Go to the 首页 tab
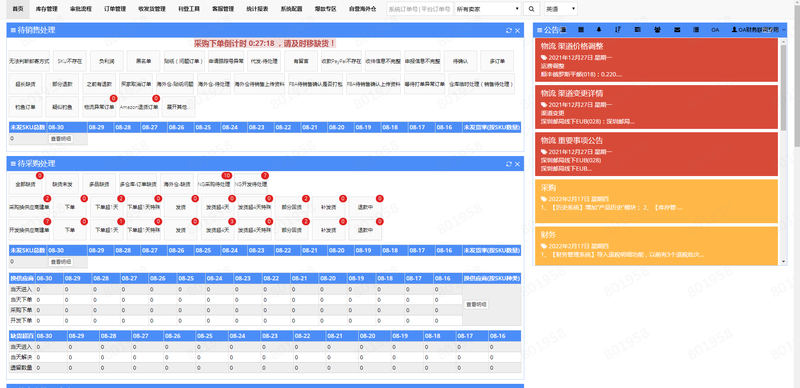 18,9
